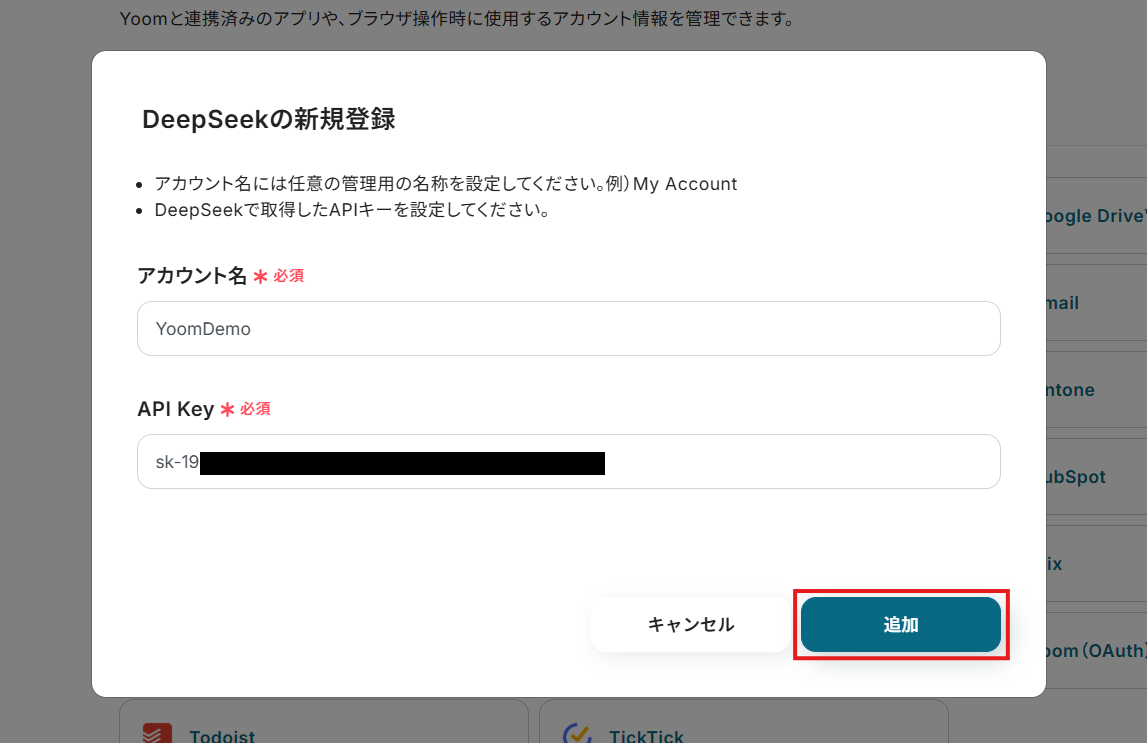The height and width of the screenshot is (743, 1147).
Task: Click the キャンセル button
Action: 691,625
